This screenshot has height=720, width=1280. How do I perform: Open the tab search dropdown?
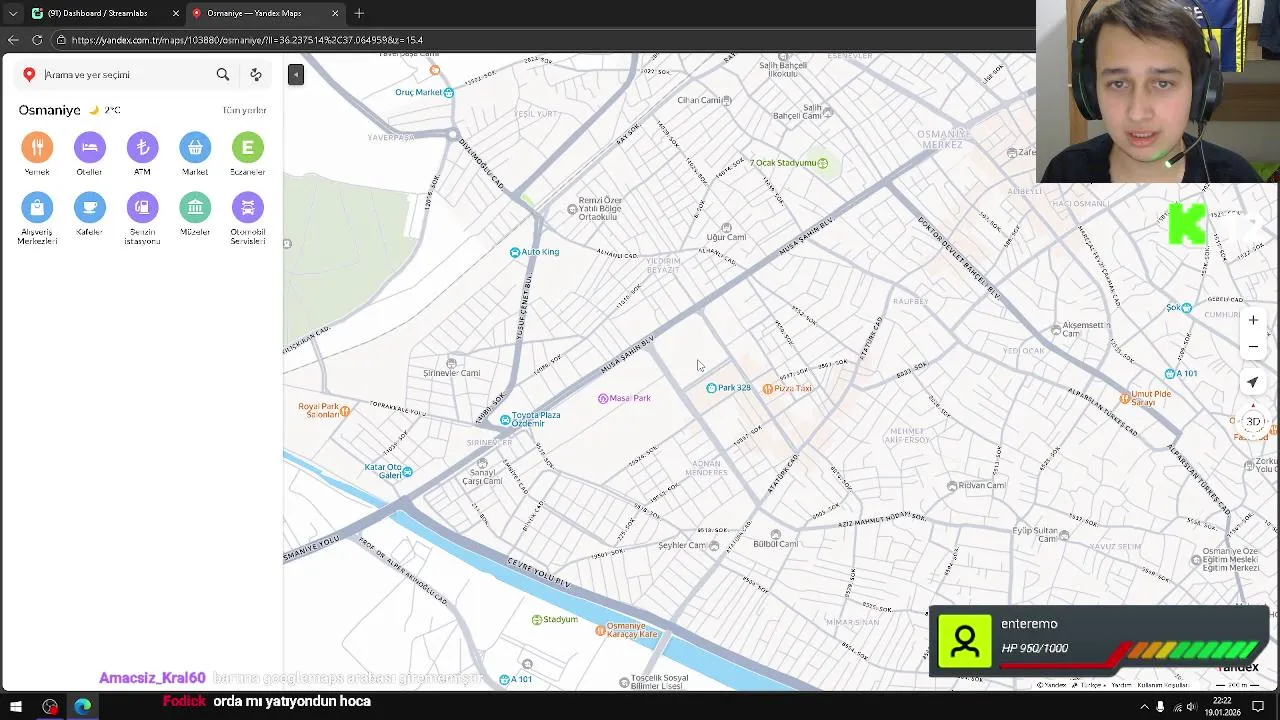click(x=12, y=13)
